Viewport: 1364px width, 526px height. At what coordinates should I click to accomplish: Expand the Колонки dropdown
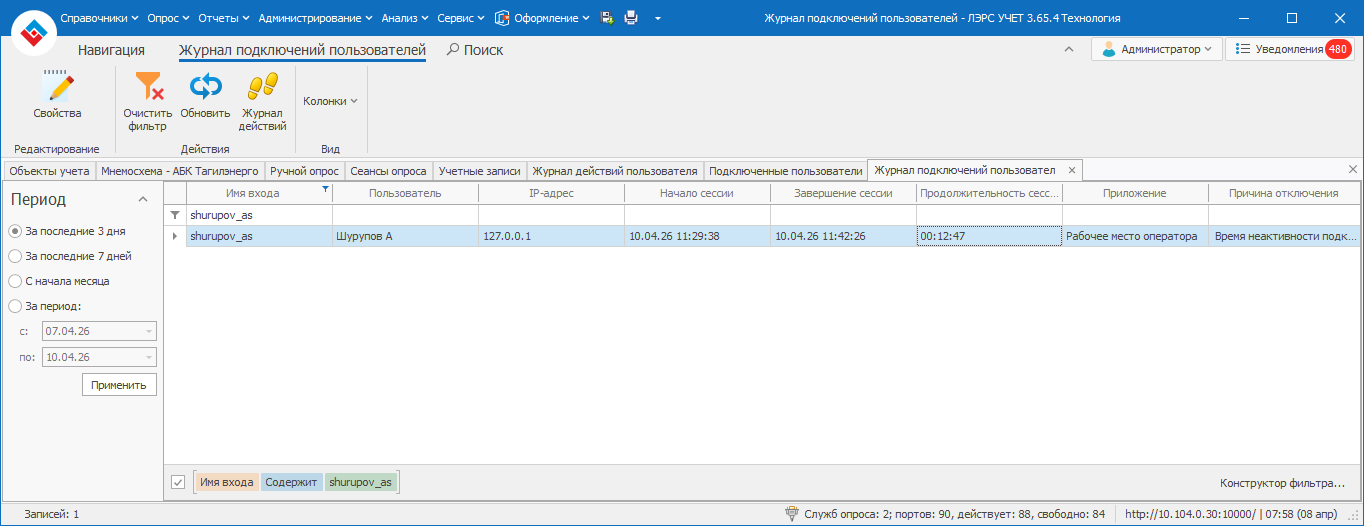[x=330, y=101]
